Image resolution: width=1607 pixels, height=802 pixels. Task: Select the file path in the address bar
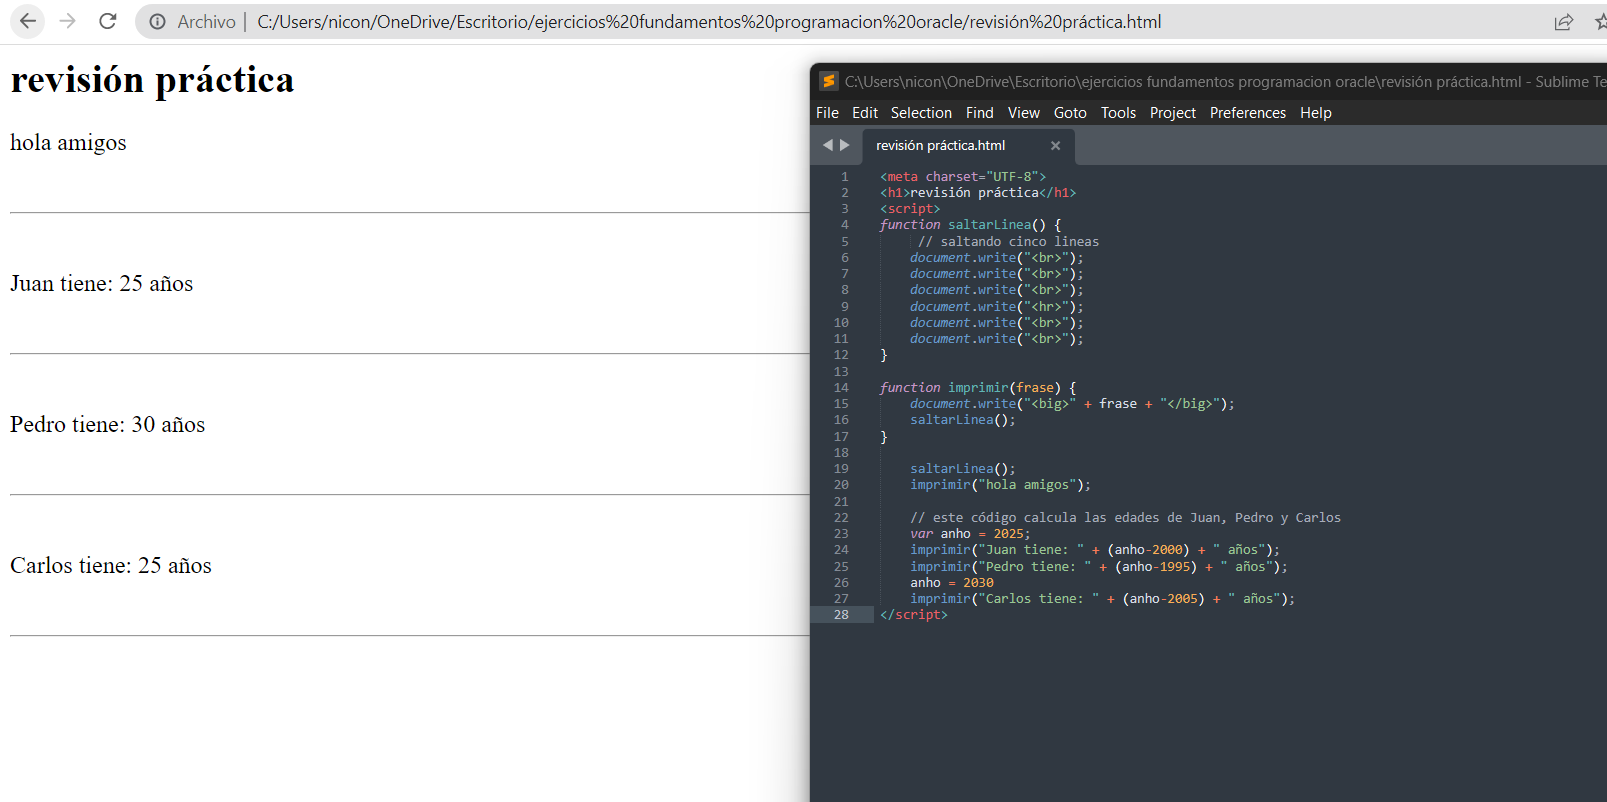pyautogui.click(x=709, y=22)
